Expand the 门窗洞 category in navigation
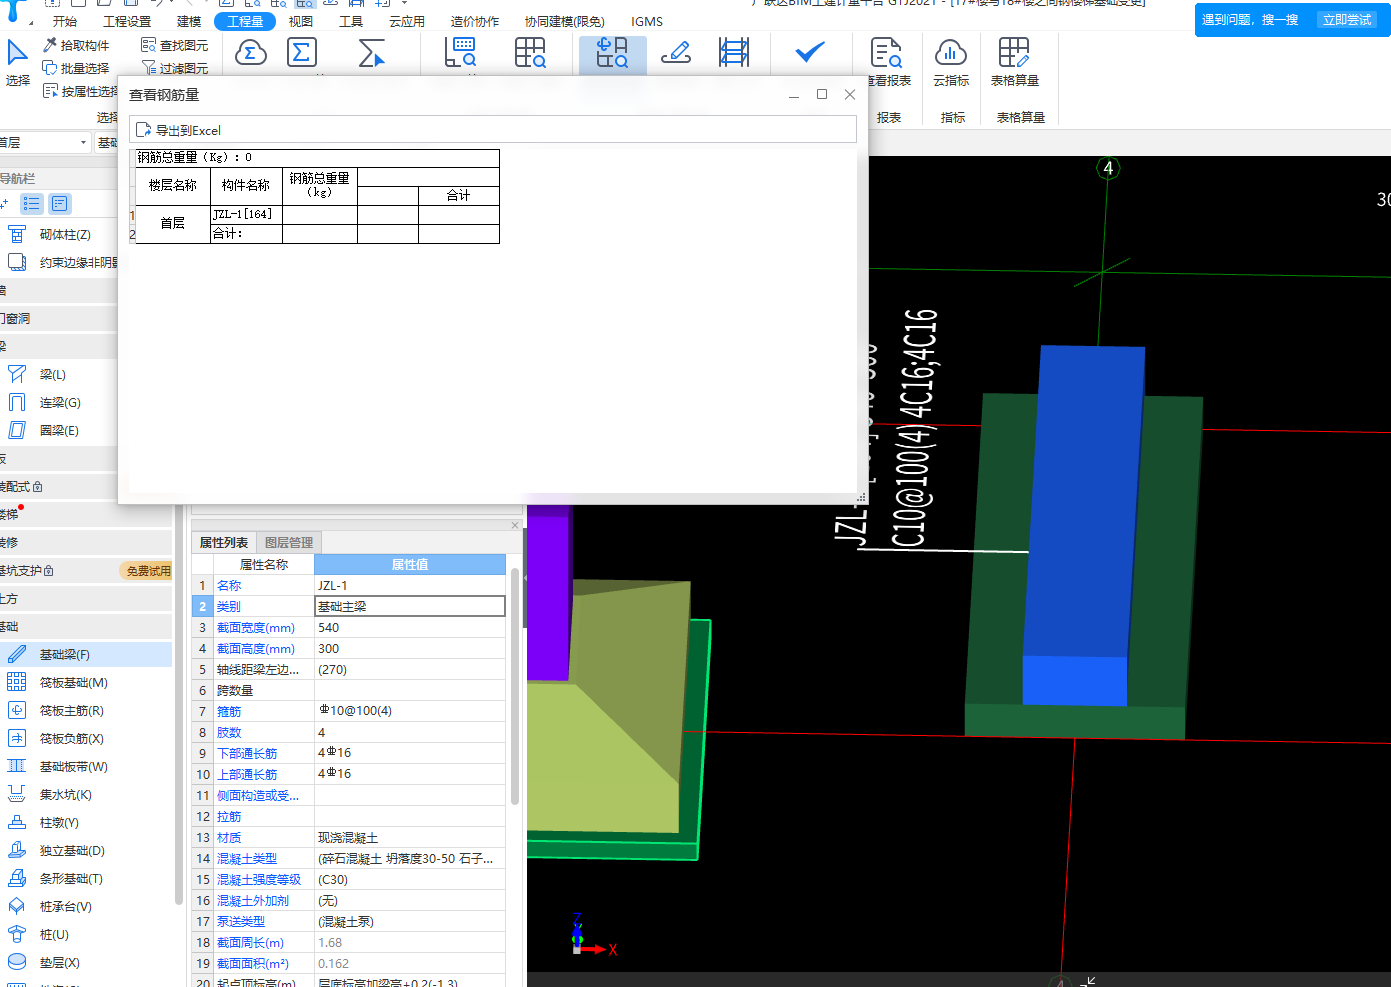Image resolution: width=1391 pixels, height=987 pixels. click(59, 318)
